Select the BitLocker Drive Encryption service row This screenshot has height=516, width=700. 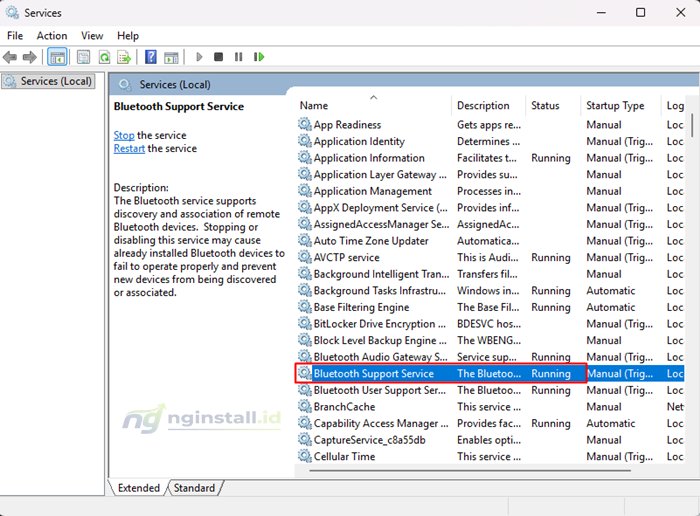tap(490, 324)
